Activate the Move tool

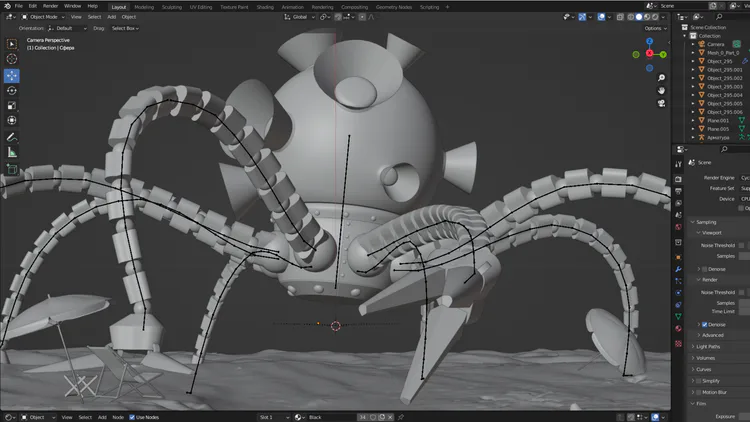12,76
